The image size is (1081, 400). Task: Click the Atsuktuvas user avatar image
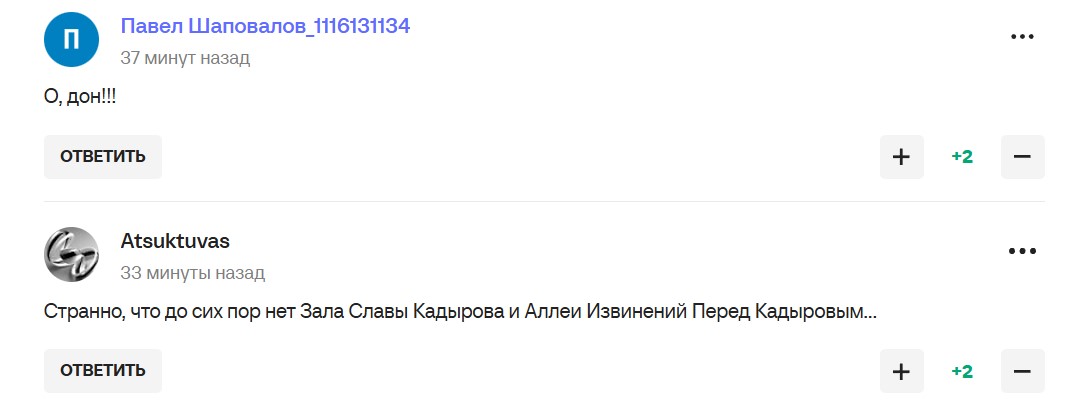[71, 255]
